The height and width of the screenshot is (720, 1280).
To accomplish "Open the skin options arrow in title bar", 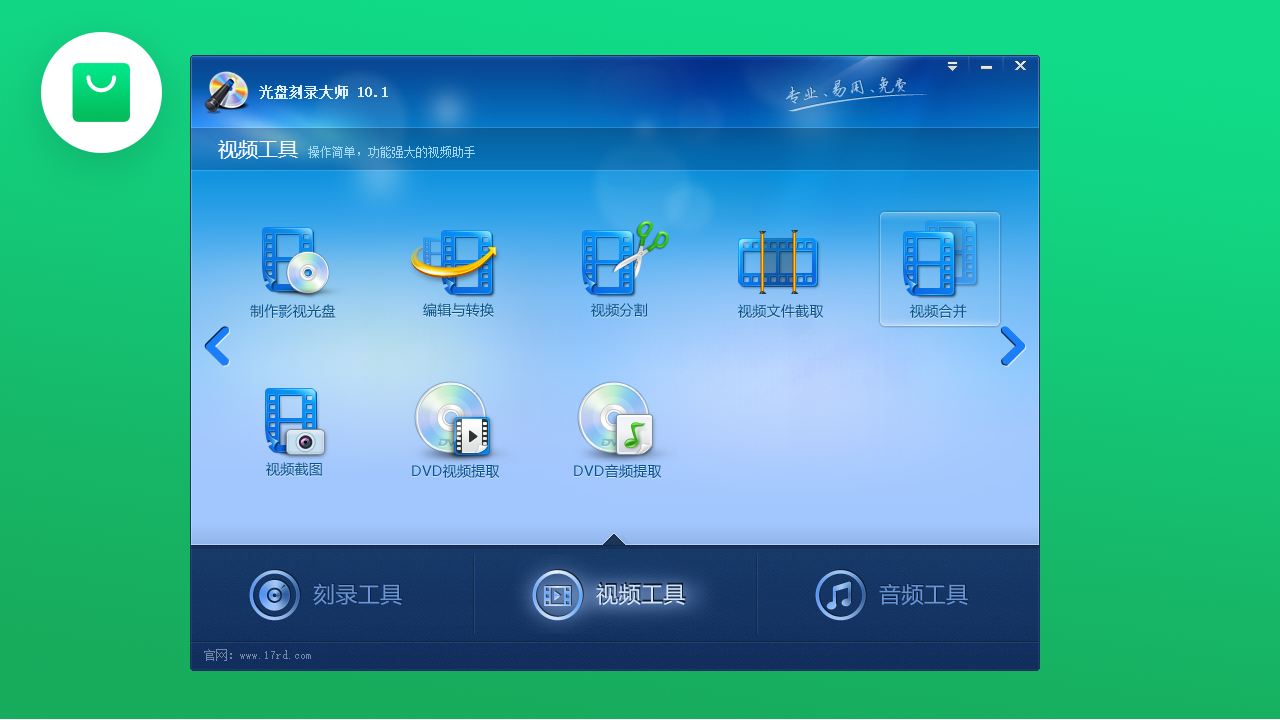I will [x=951, y=66].
